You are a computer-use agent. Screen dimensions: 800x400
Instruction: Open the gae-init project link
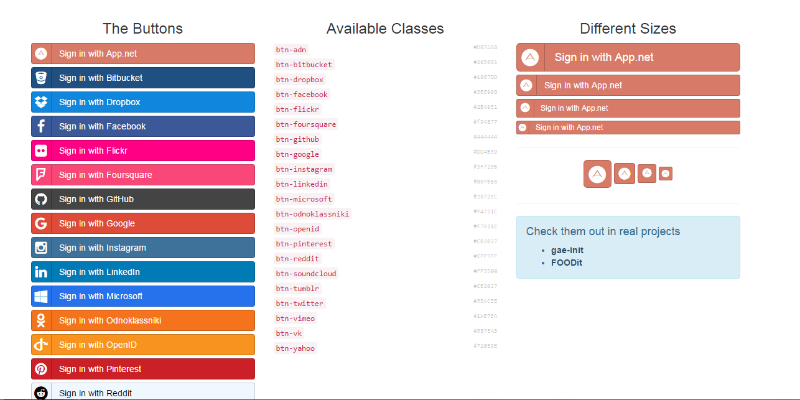pyautogui.click(x=567, y=251)
